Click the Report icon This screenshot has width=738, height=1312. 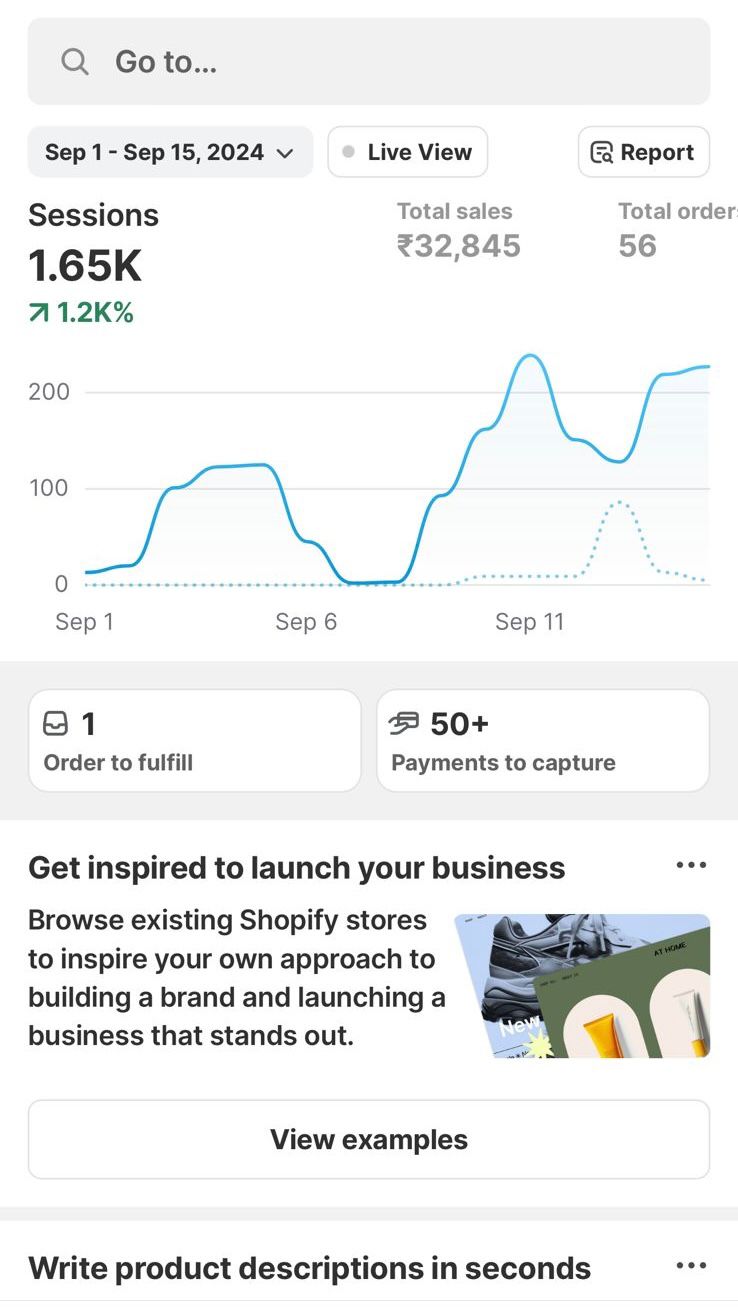tap(602, 153)
